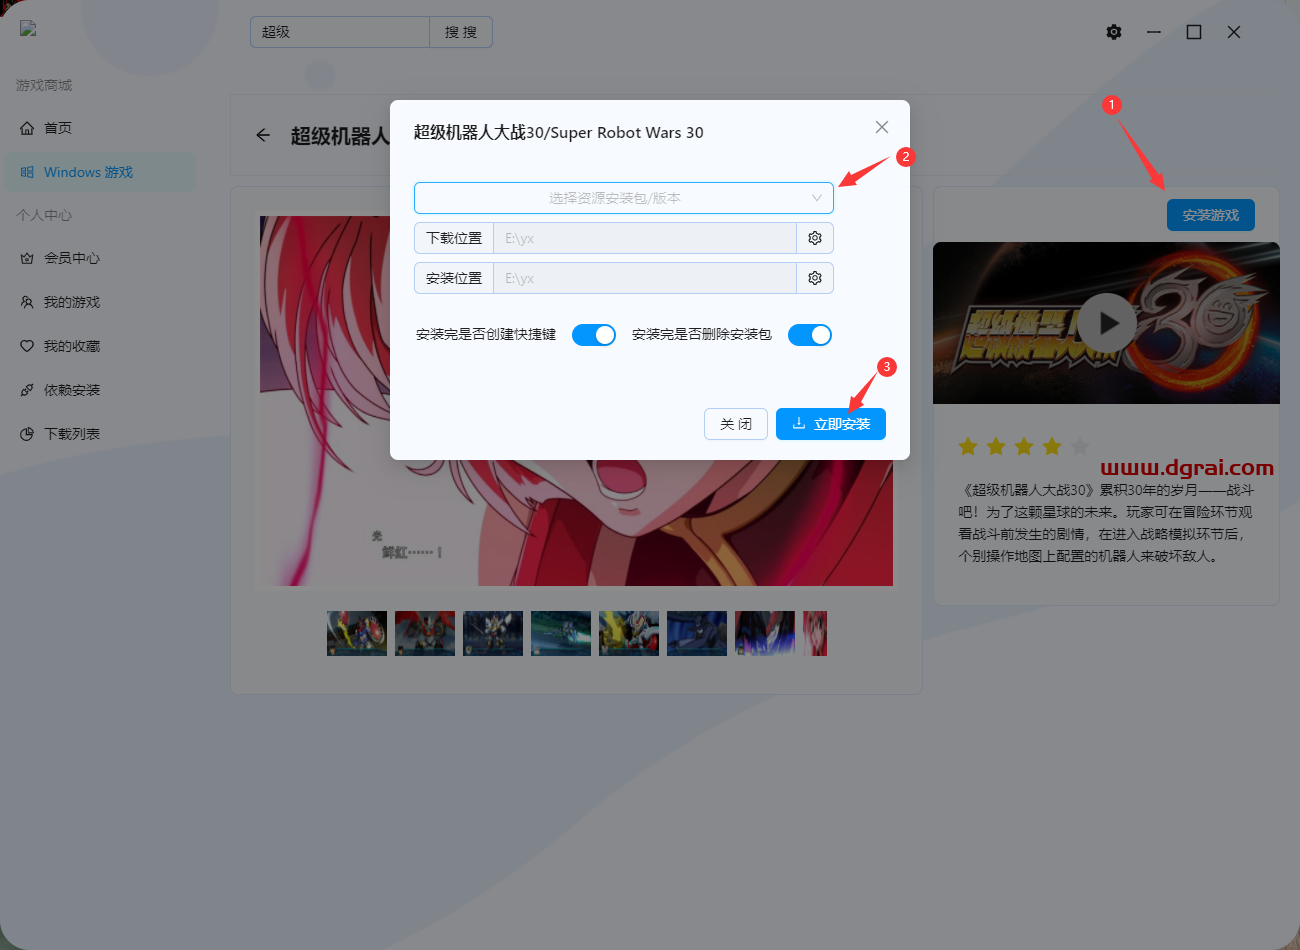Click 立即安装 button
Screen dimensions: 1300x950
tap(831, 424)
